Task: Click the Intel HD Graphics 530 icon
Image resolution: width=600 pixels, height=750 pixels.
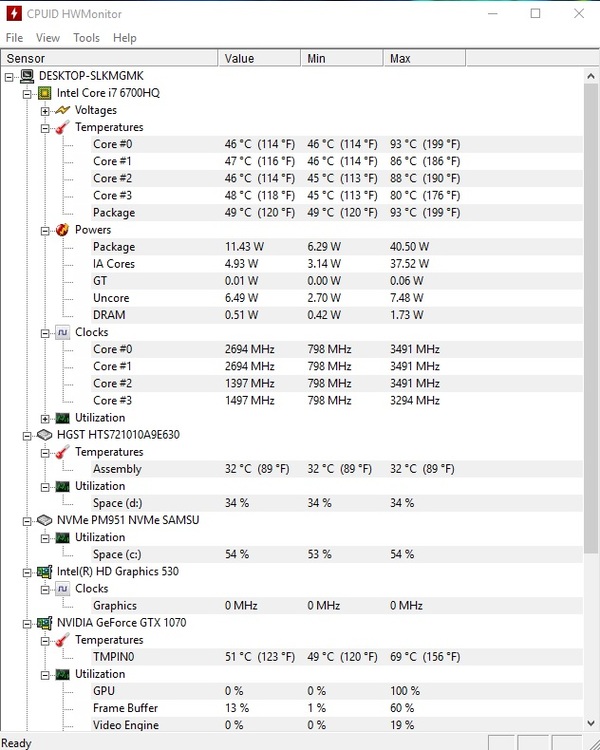Action: point(45,572)
